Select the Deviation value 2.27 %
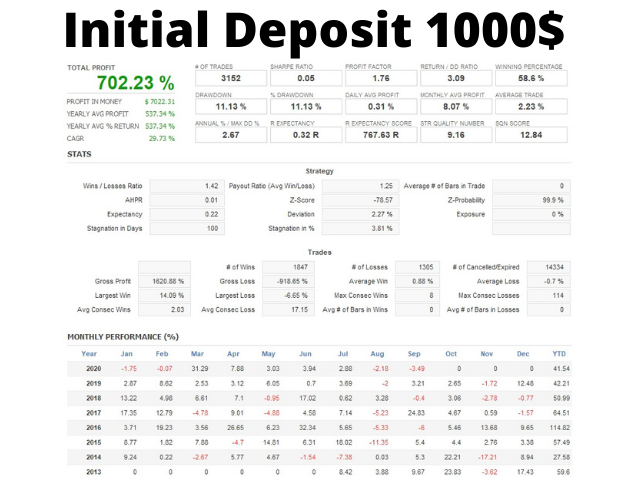This screenshot has width=640, height=480. 360,214
